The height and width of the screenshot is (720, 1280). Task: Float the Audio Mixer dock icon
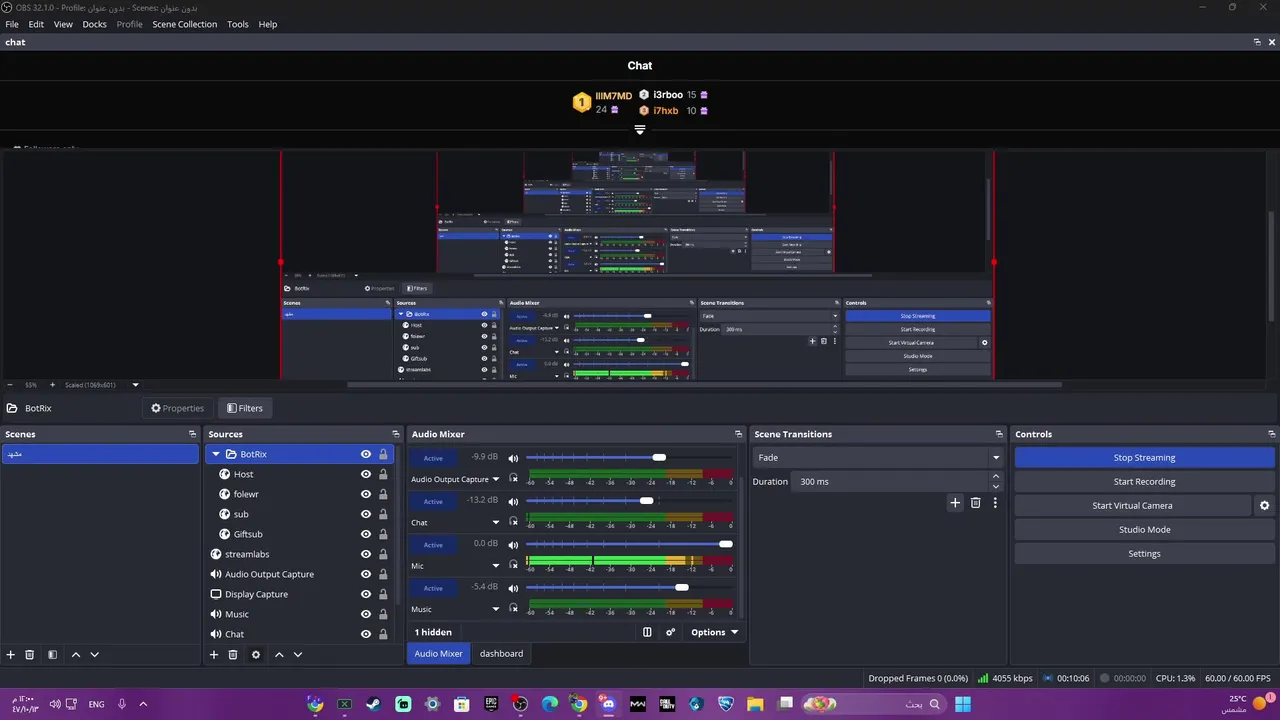click(738, 434)
